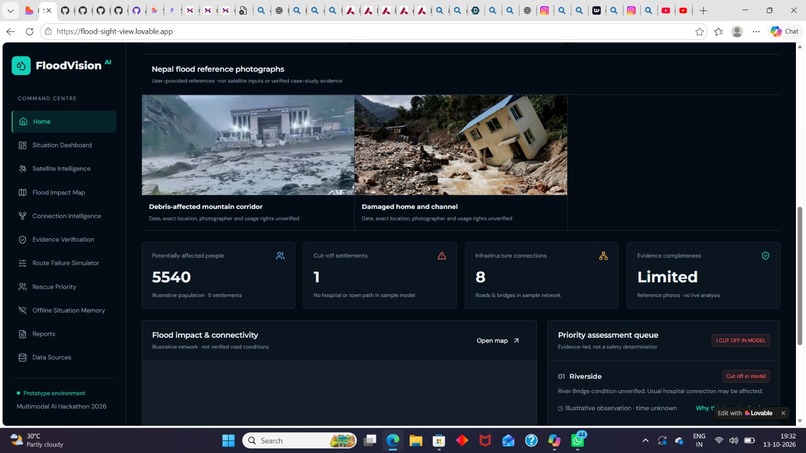Click the browser back arrow

(10, 31)
